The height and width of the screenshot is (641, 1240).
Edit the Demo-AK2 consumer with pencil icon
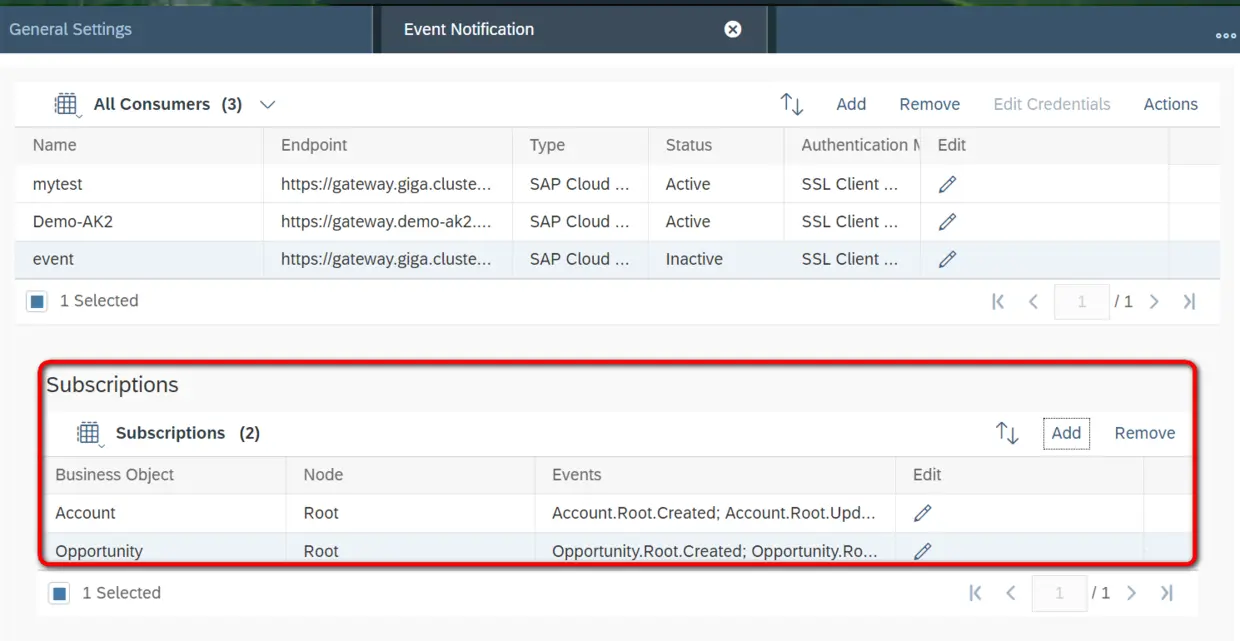[x=947, y=222]
